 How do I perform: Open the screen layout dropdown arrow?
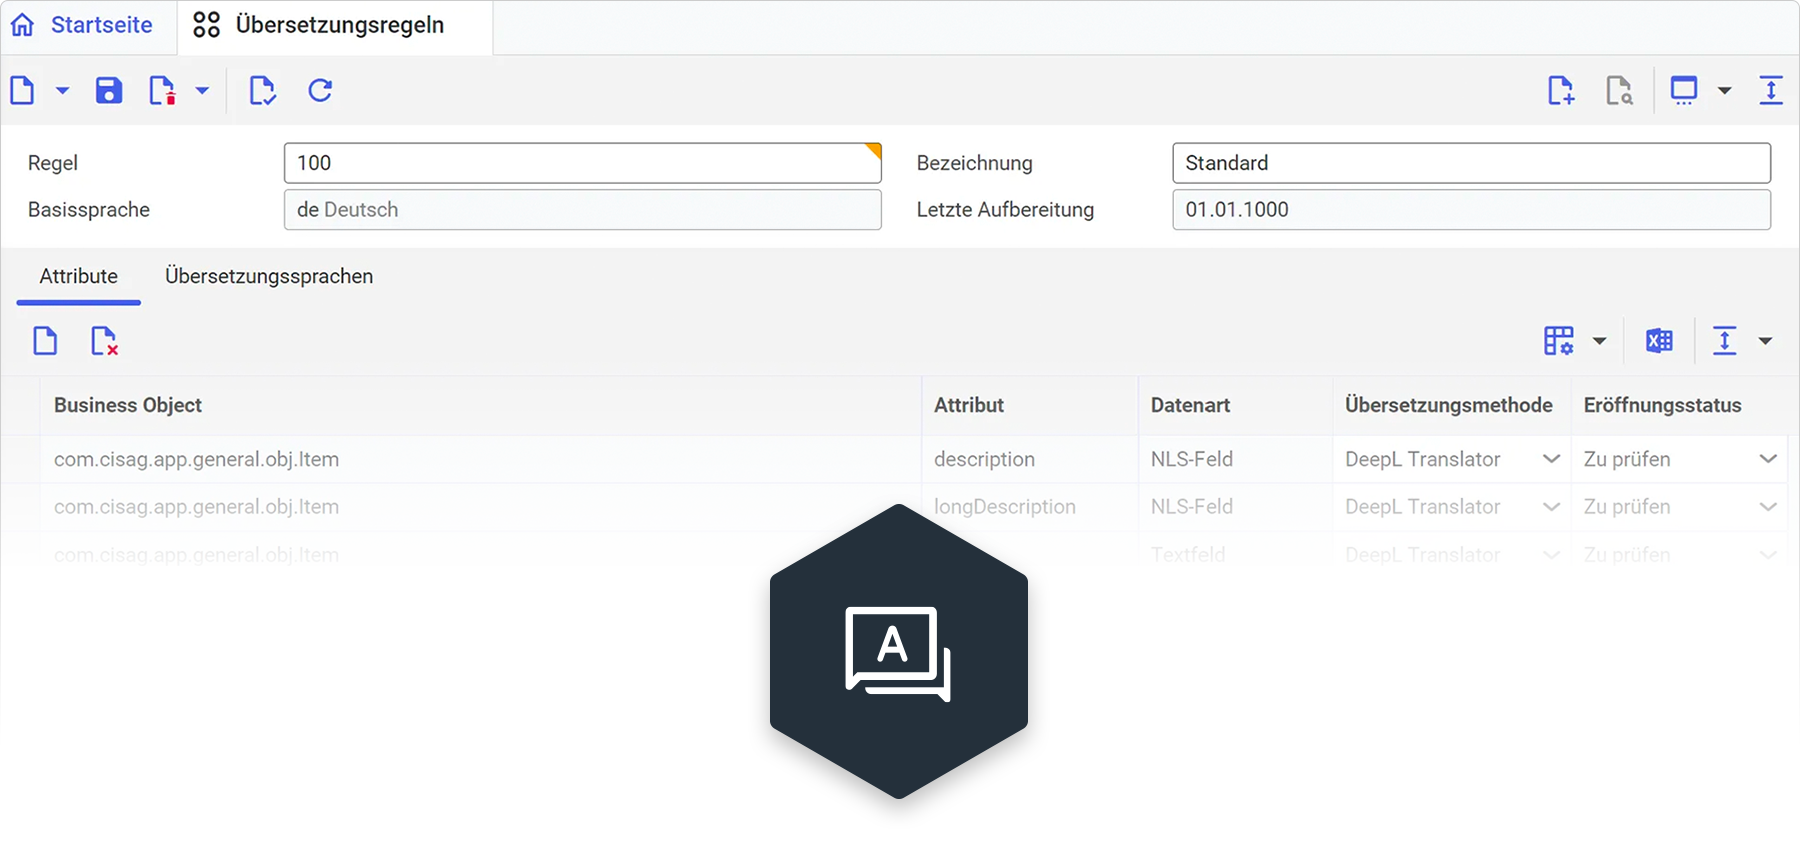[x=1725, y=91]
